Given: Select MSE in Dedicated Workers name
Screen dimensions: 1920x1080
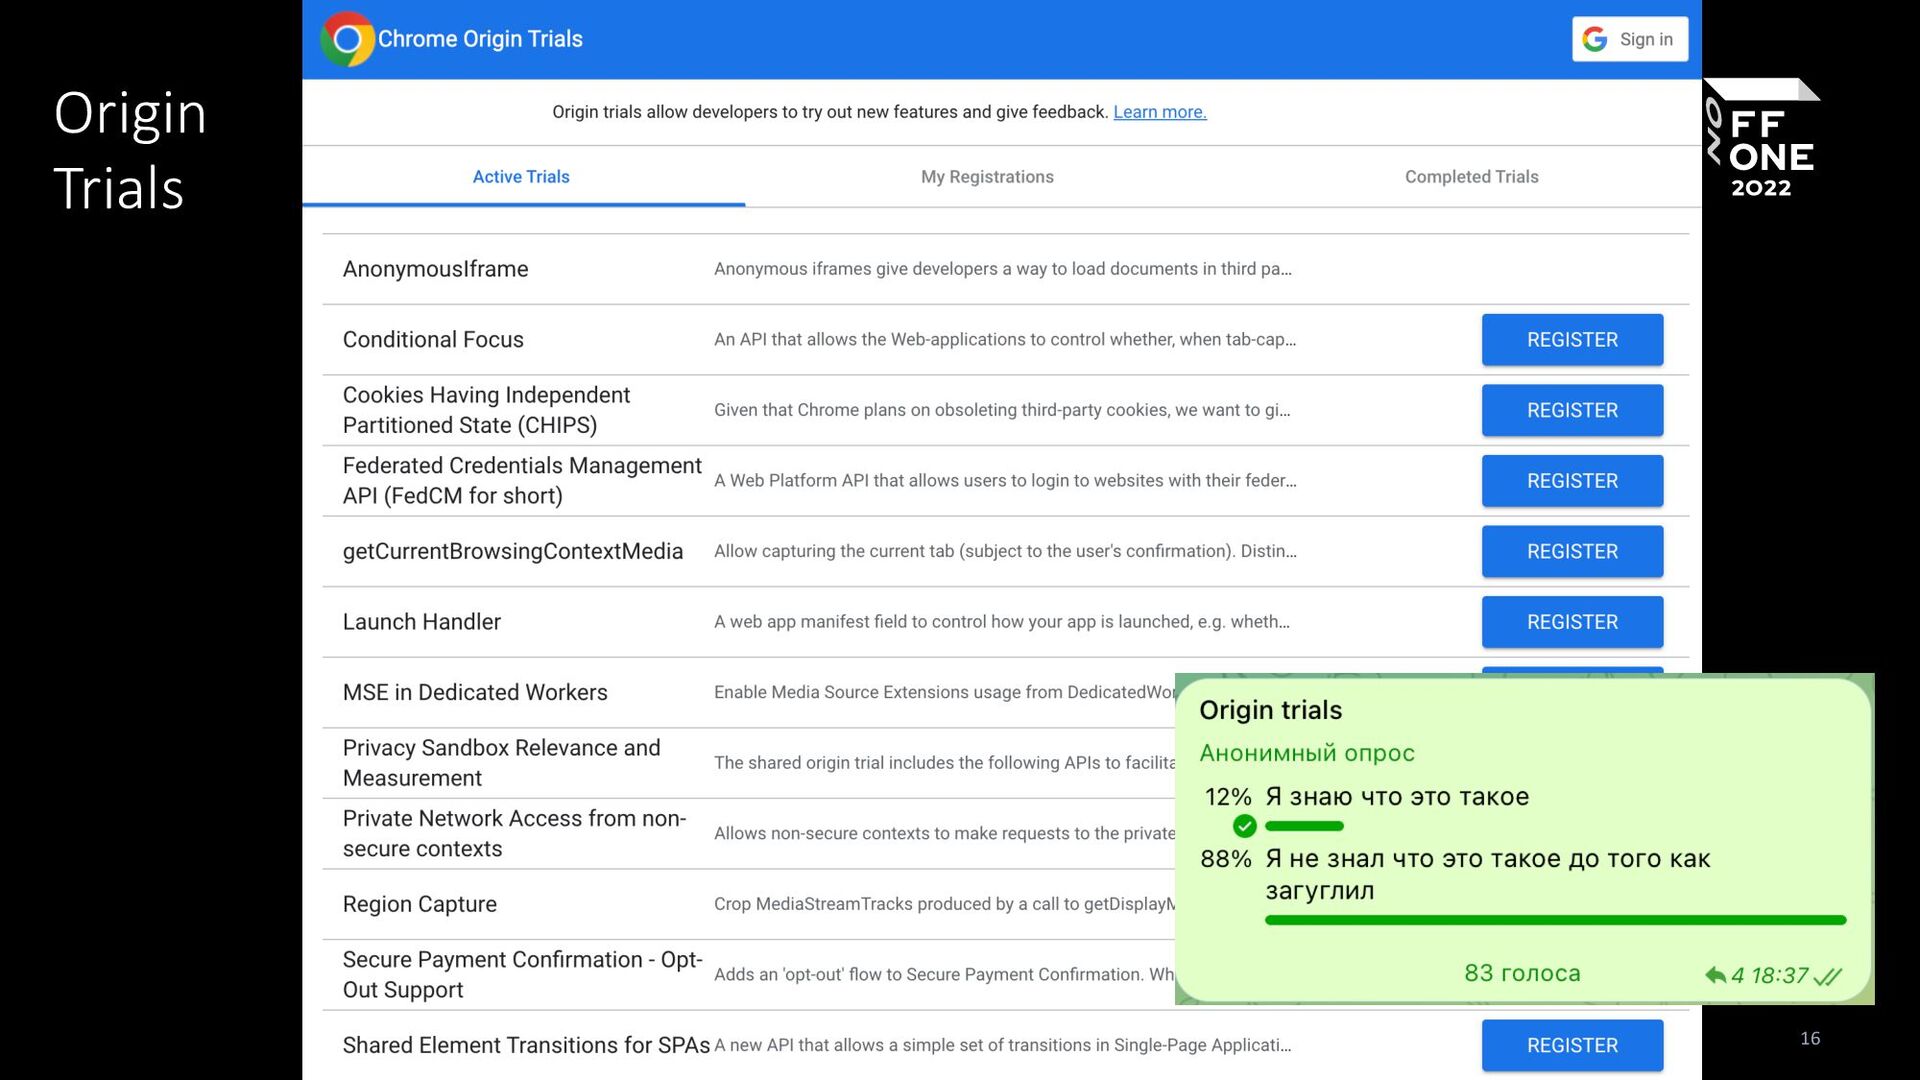Looking at the screenshot, I should (x=475, y=693).
